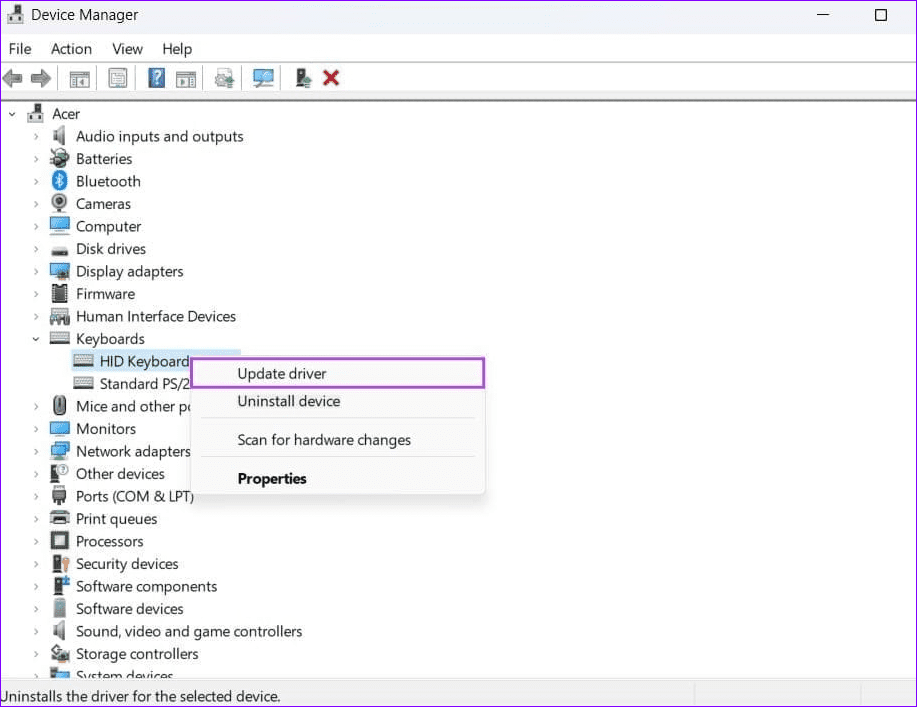Expand the Ports (COM & LPT) category
917x707 pixels.
coord(36,496)
